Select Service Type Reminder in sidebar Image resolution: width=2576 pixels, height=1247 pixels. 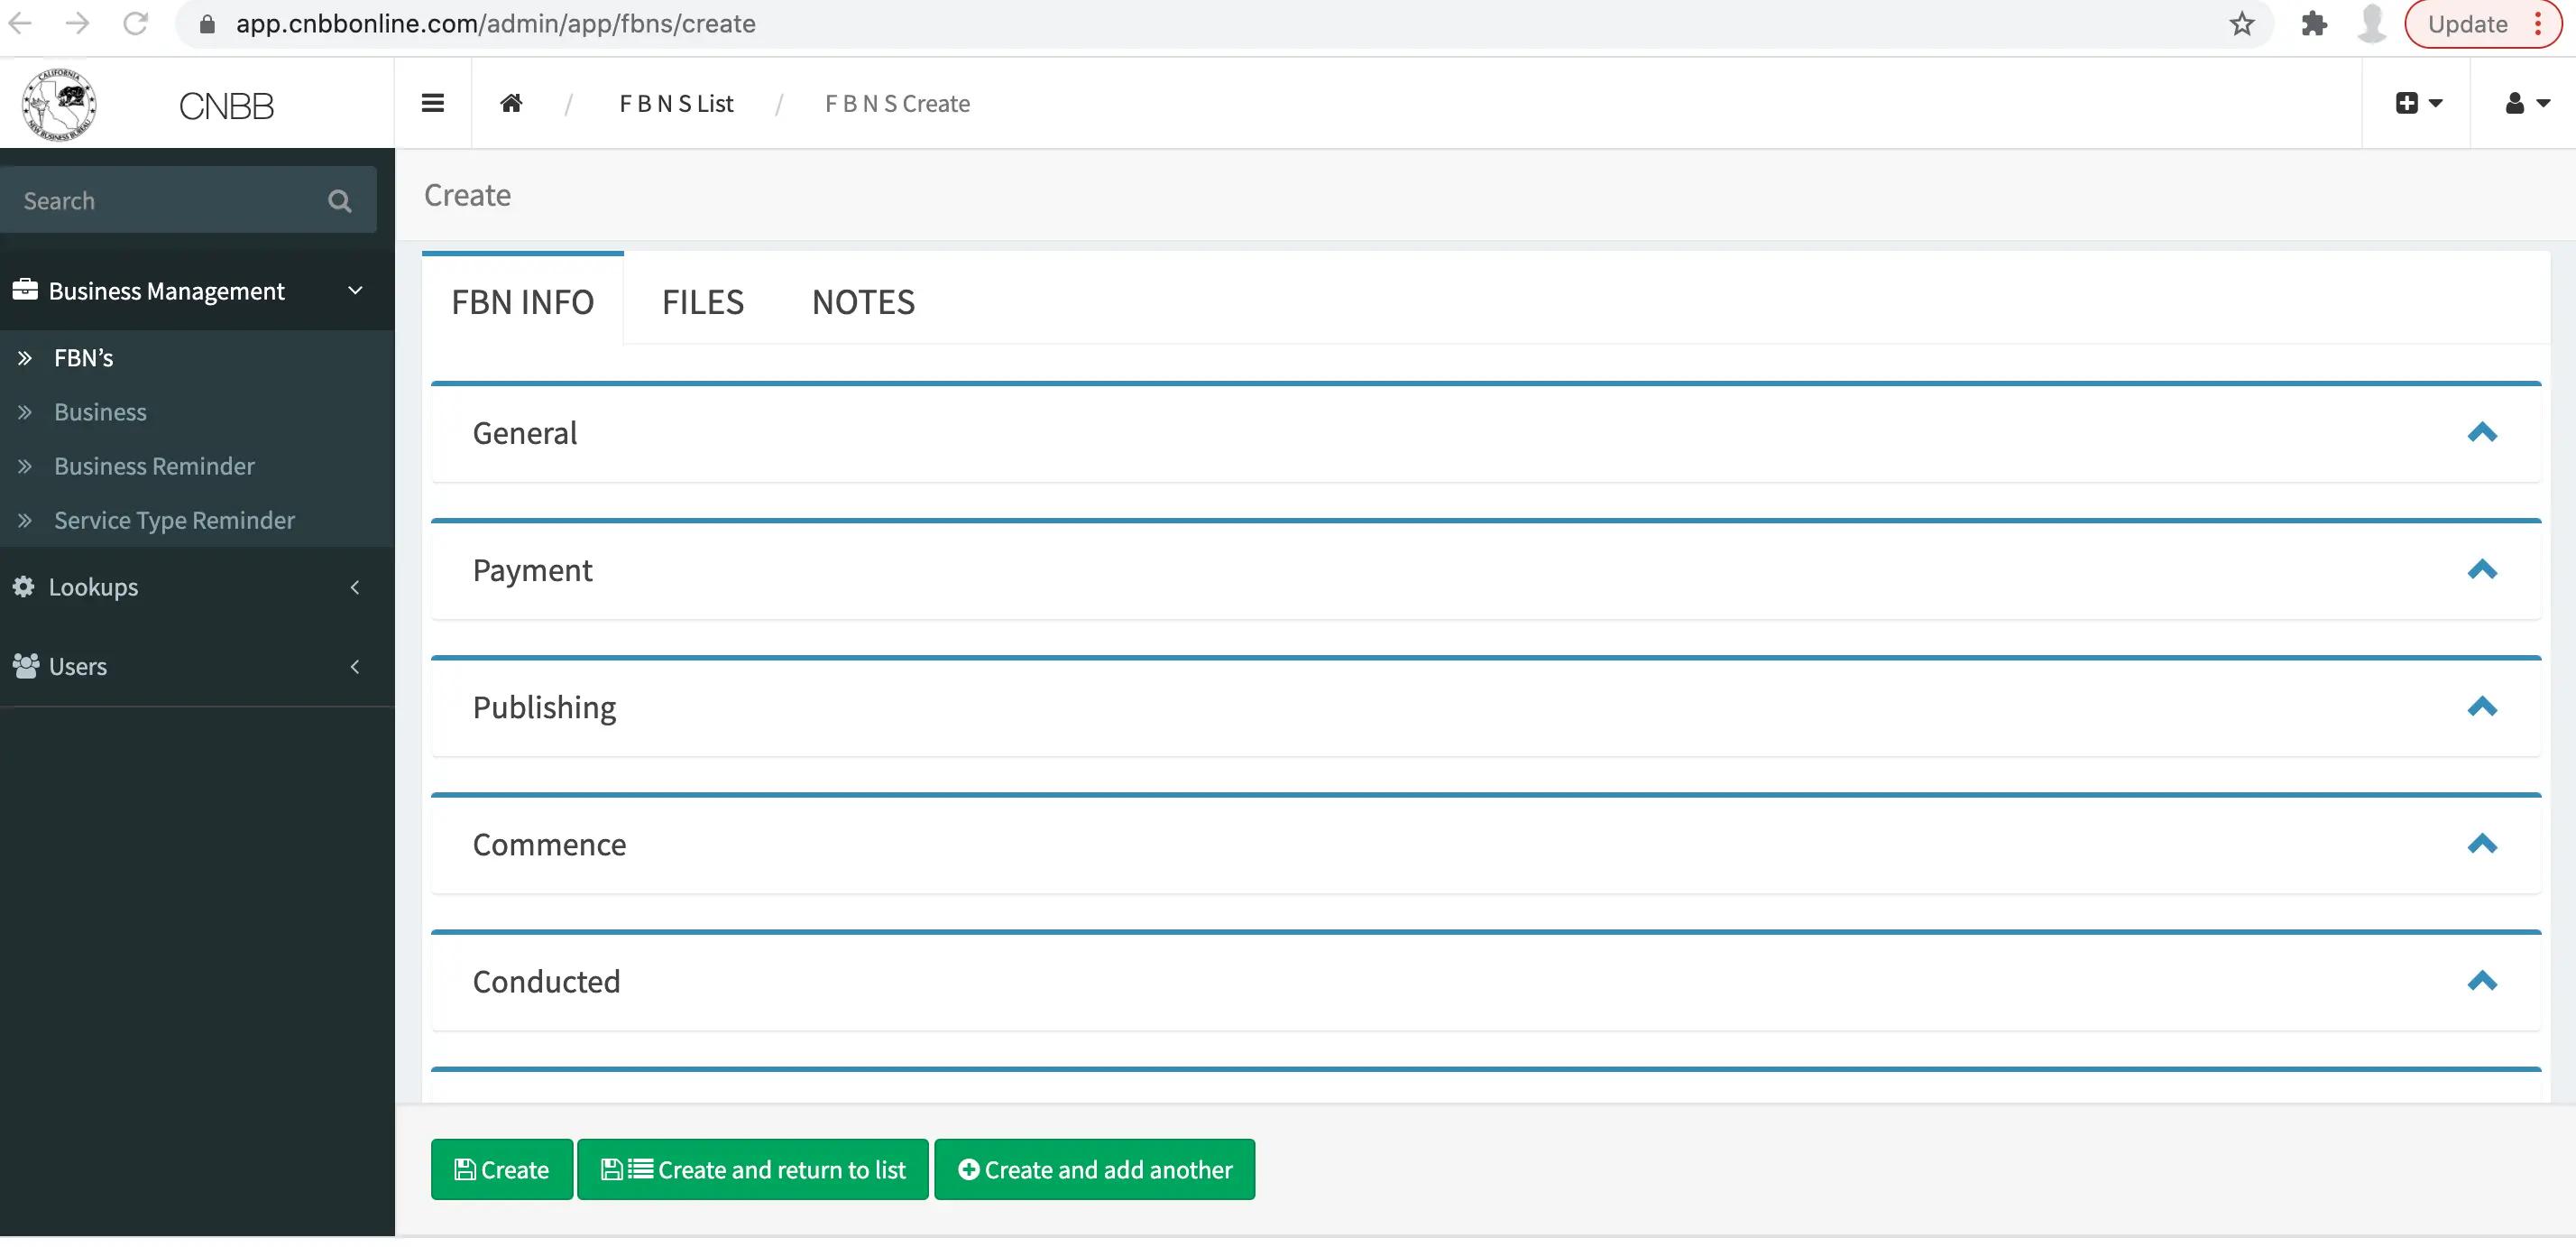click(175, 520)
